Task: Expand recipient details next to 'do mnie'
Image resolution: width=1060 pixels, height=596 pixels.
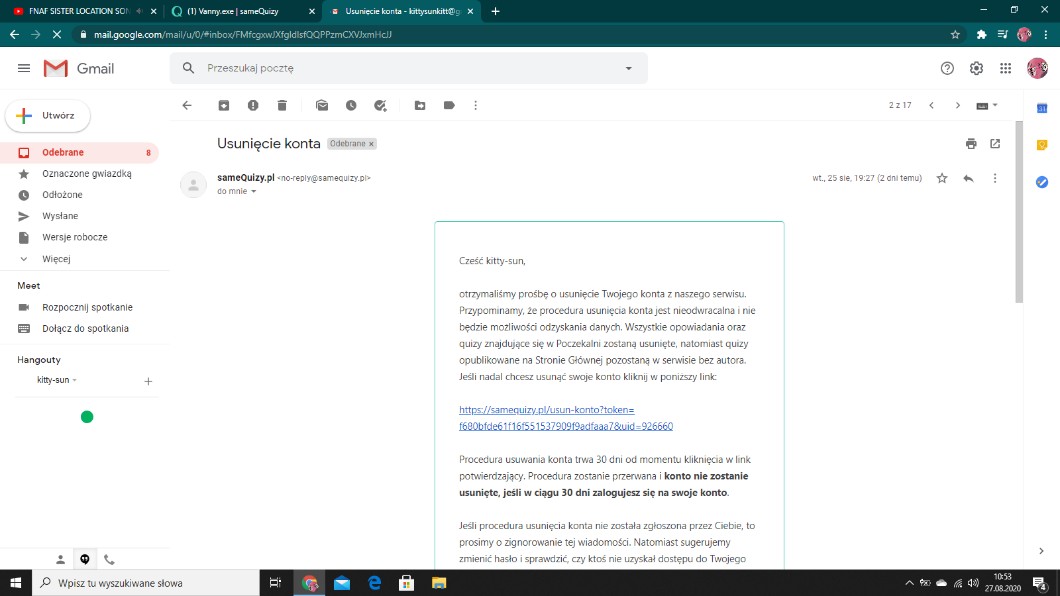Action: coord(254,191)
